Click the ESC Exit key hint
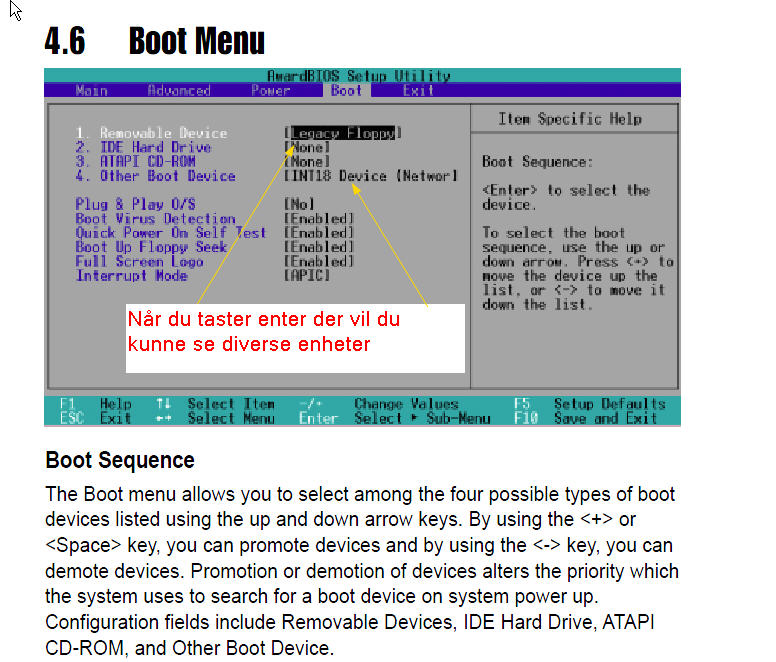This screenshot has height=662, width=776. (96, 419)
